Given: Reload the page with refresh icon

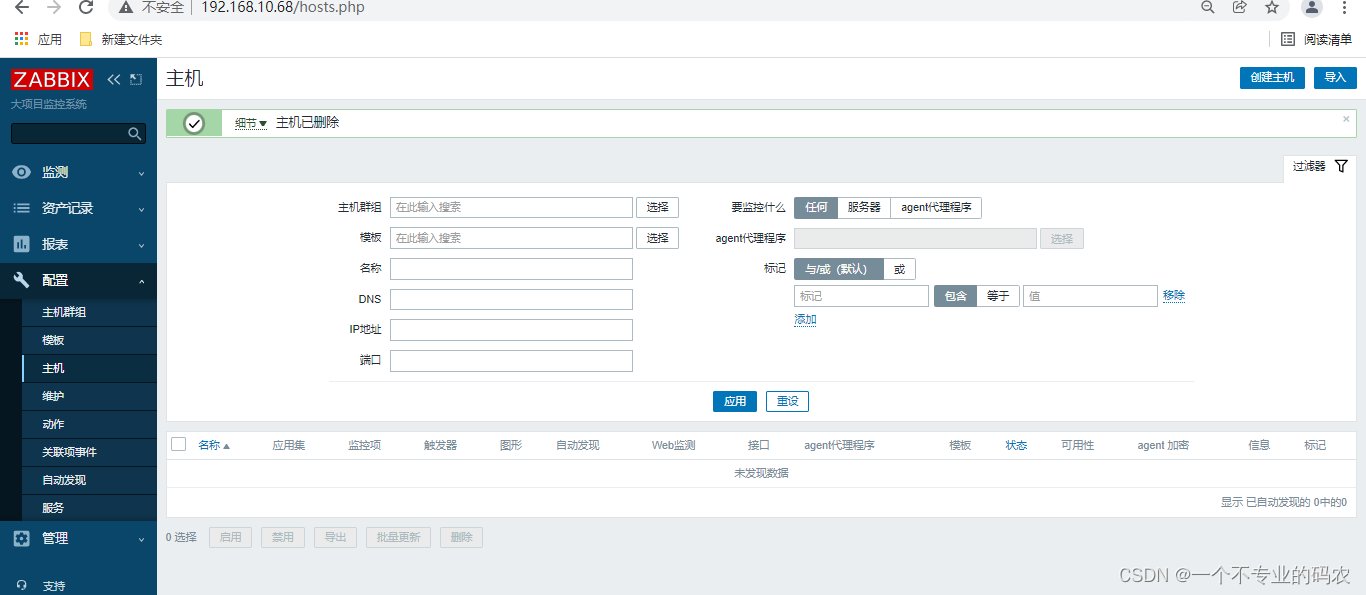Looking at the screenshot, I should [86, 7].
